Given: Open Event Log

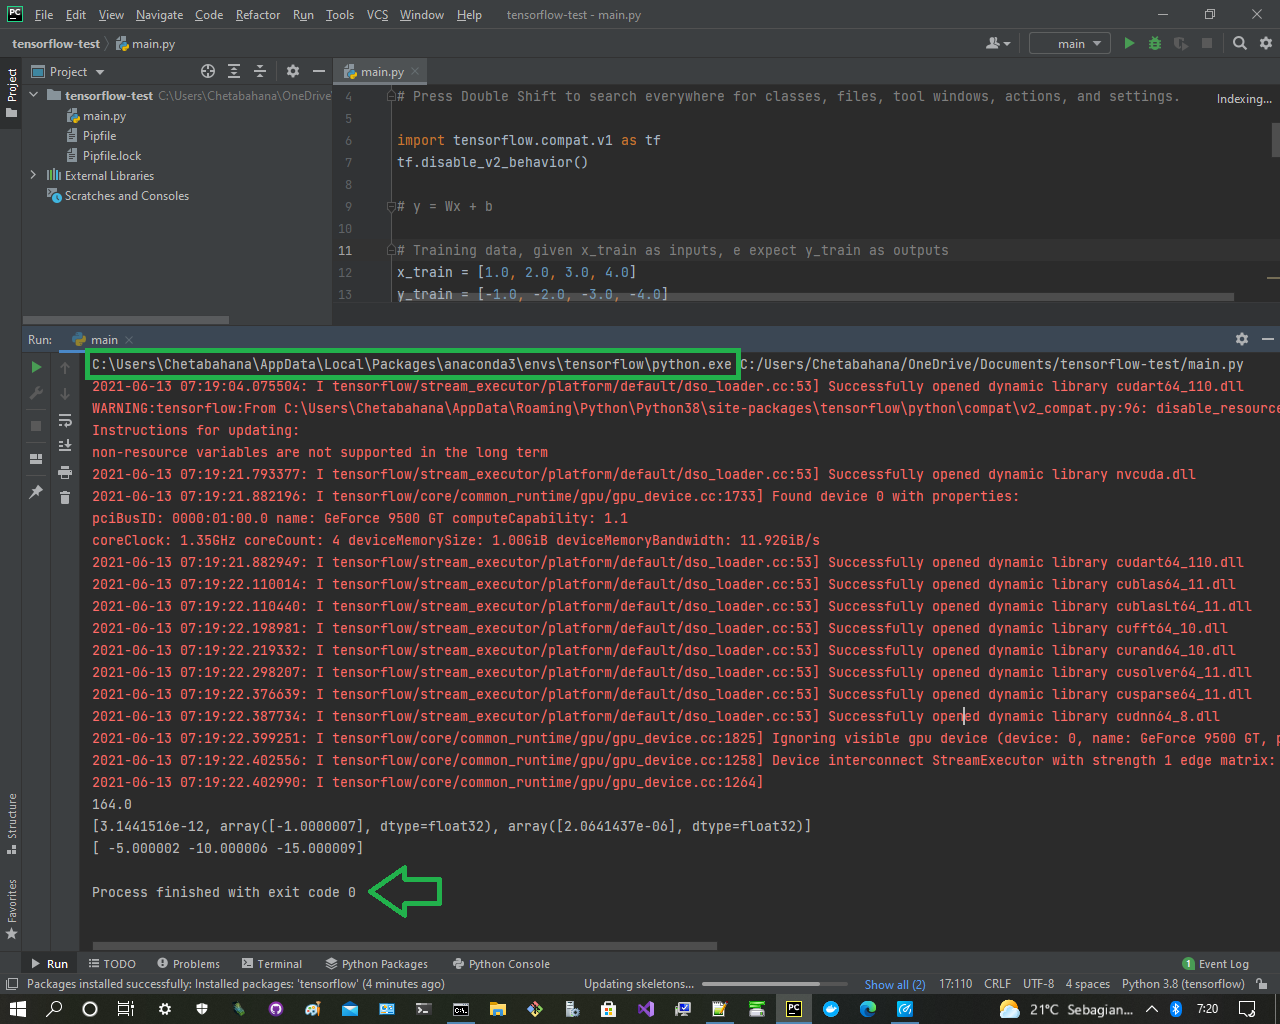Looking at the screenshot, I should click(x=1215, y=964).
